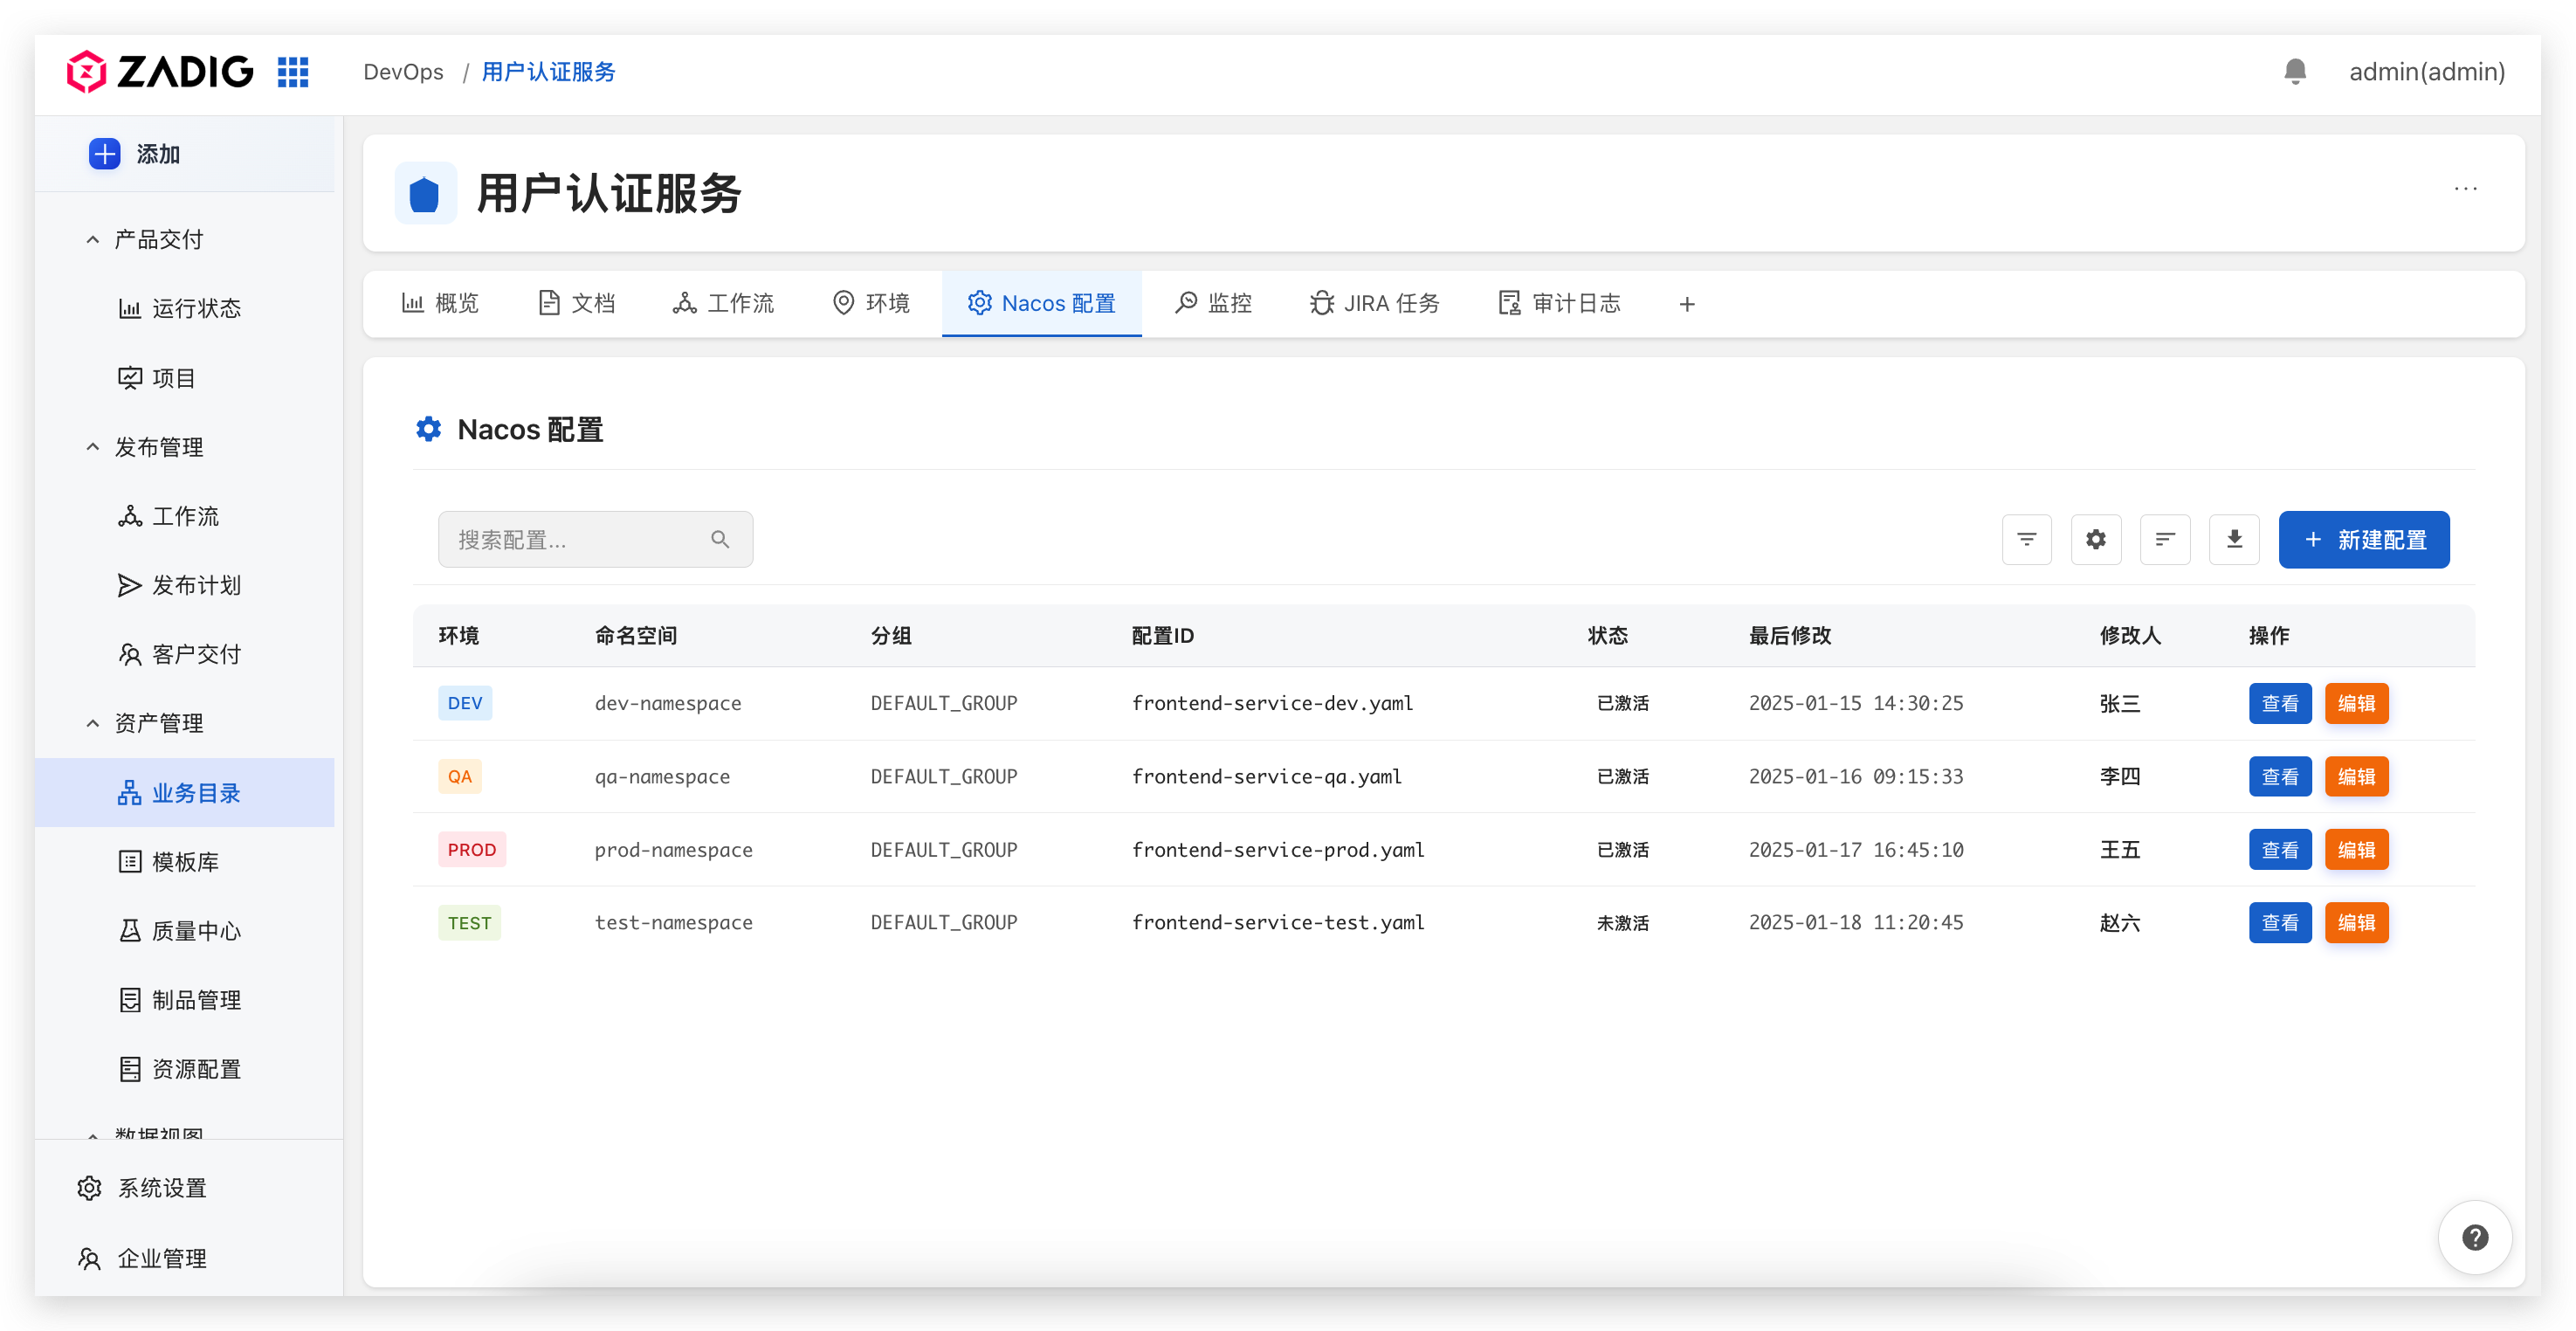Open the more options ellipsis for 用户认证服务
2576x1331 pixels.
[x=2466, y=189]
